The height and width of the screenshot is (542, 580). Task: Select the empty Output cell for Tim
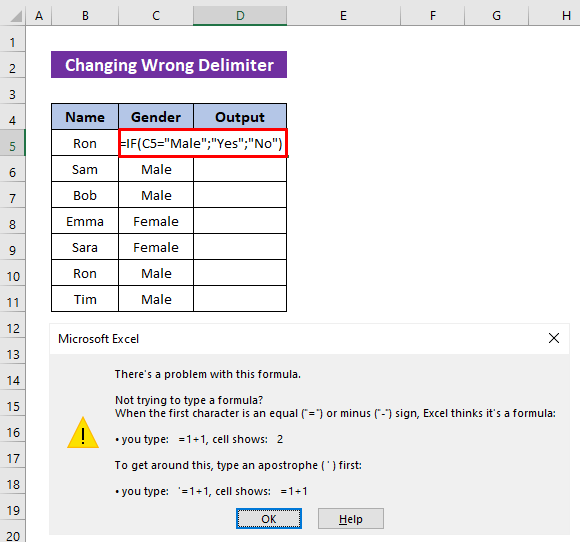[x=240, y=299]
